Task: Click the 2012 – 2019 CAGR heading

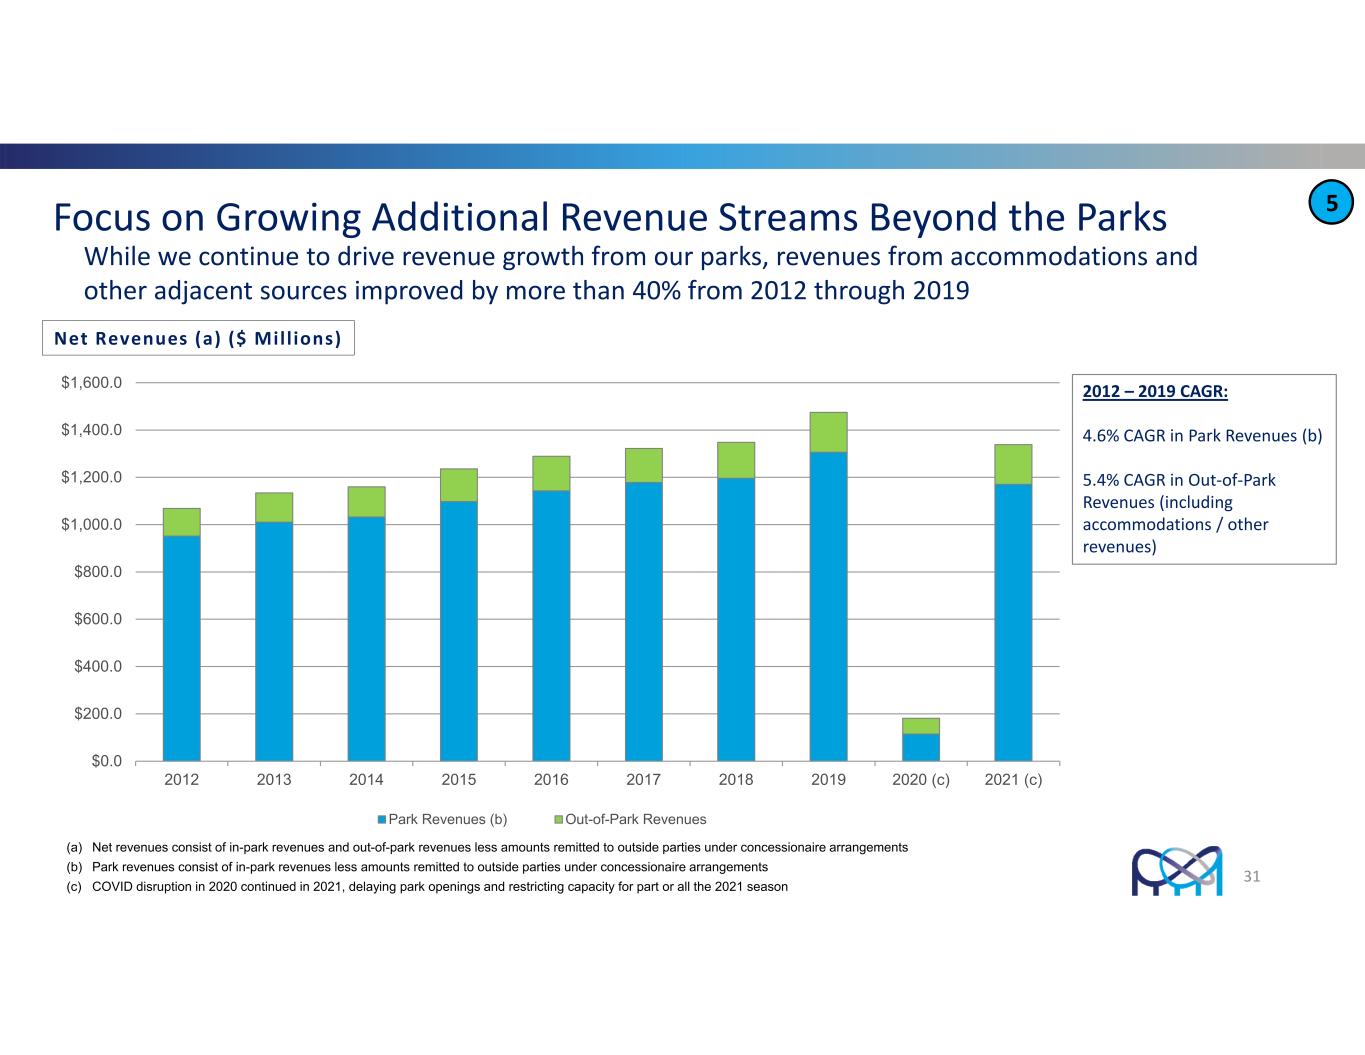Action: point(1155,391)
